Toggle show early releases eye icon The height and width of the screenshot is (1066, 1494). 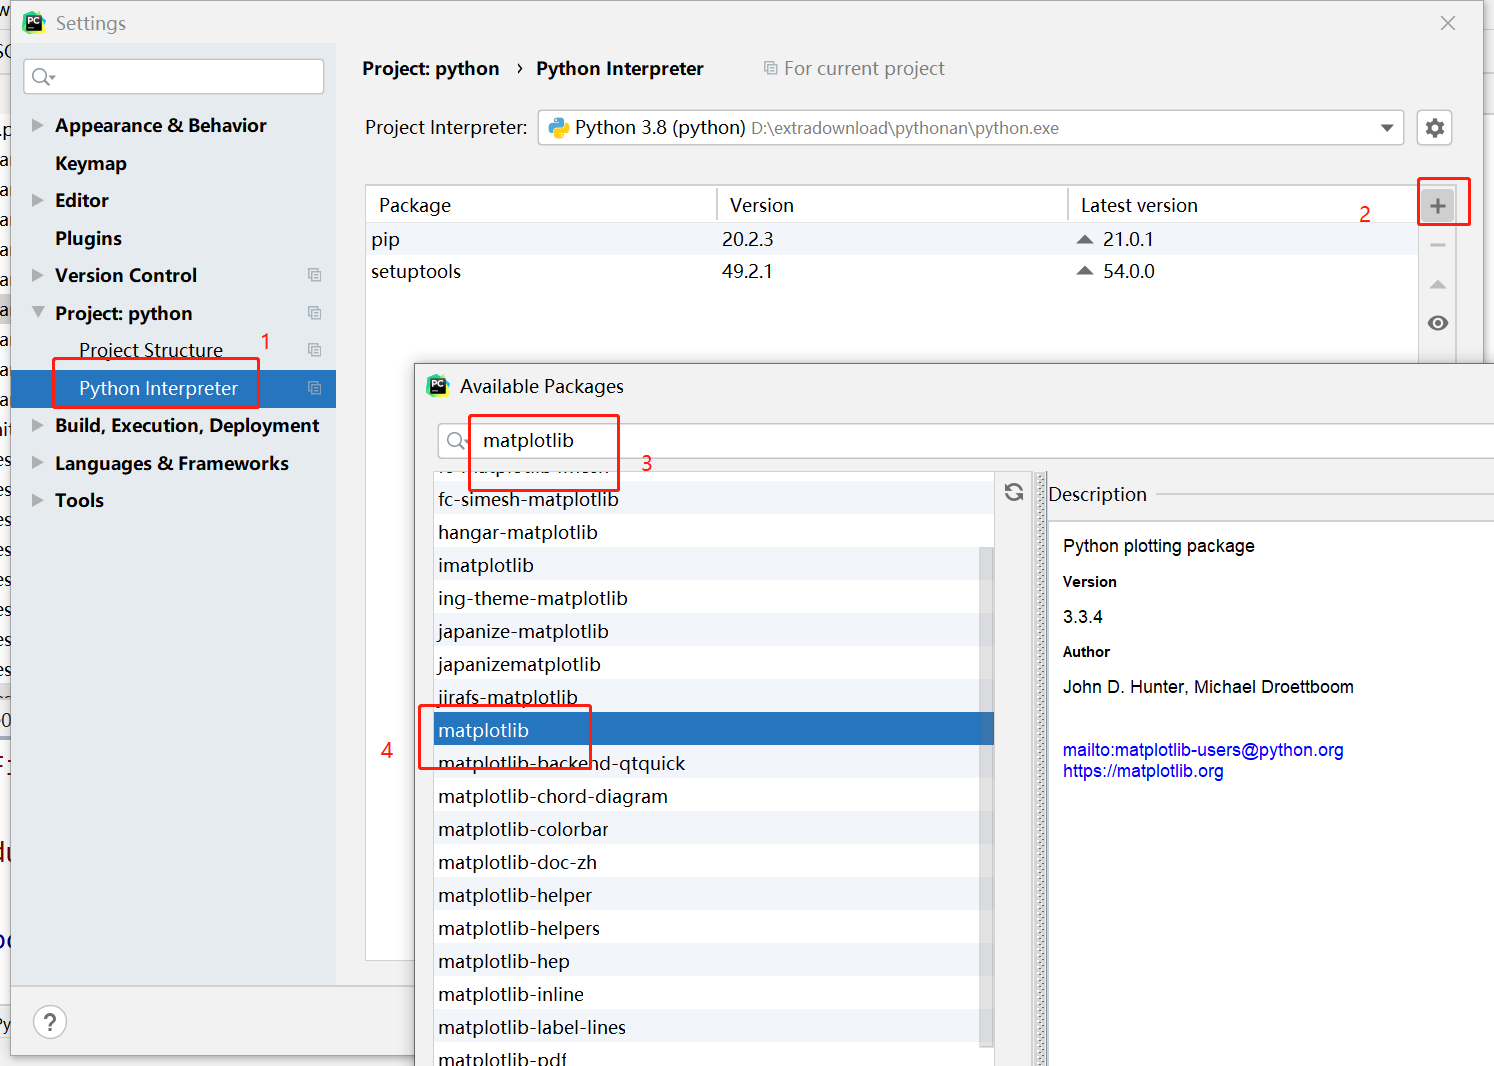pyautogui.click(x=1437, y=323)
